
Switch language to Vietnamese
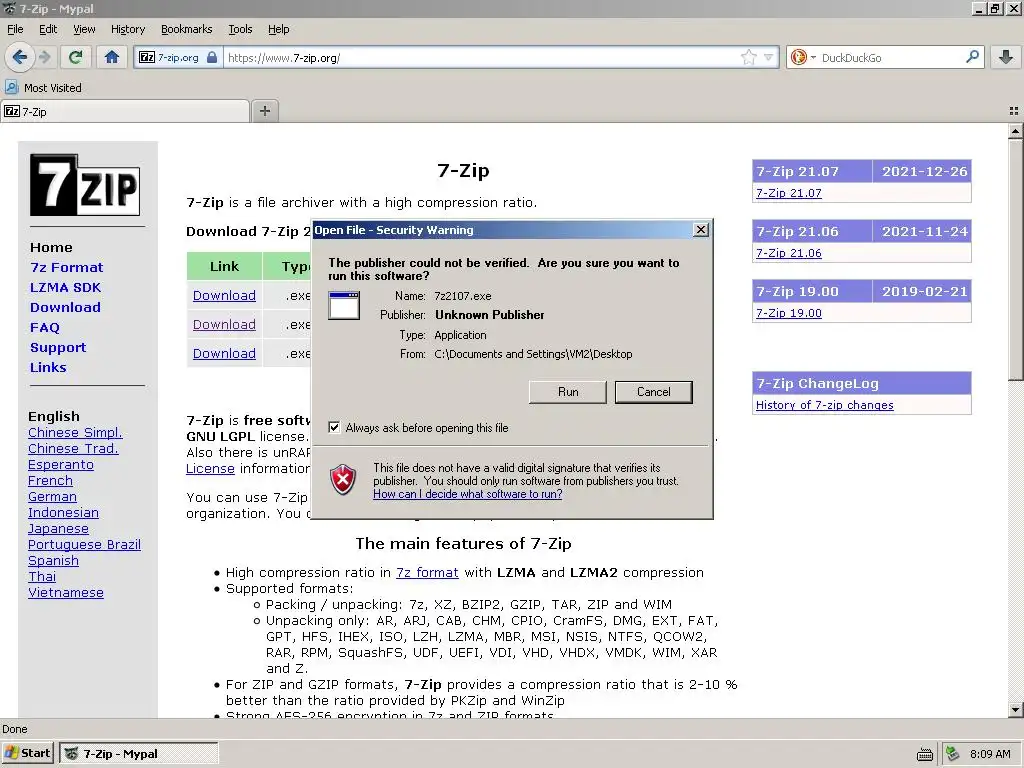66,592
